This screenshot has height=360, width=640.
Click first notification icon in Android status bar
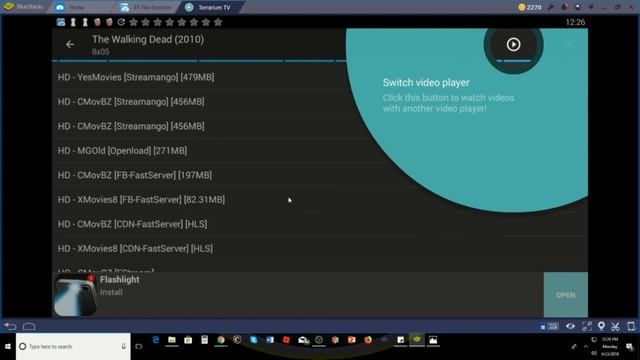click(x=61, y=22)
